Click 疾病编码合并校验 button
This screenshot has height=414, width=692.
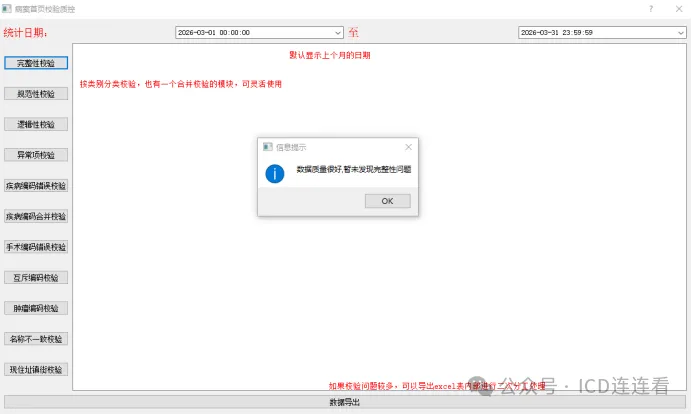[x=36, y=216]
